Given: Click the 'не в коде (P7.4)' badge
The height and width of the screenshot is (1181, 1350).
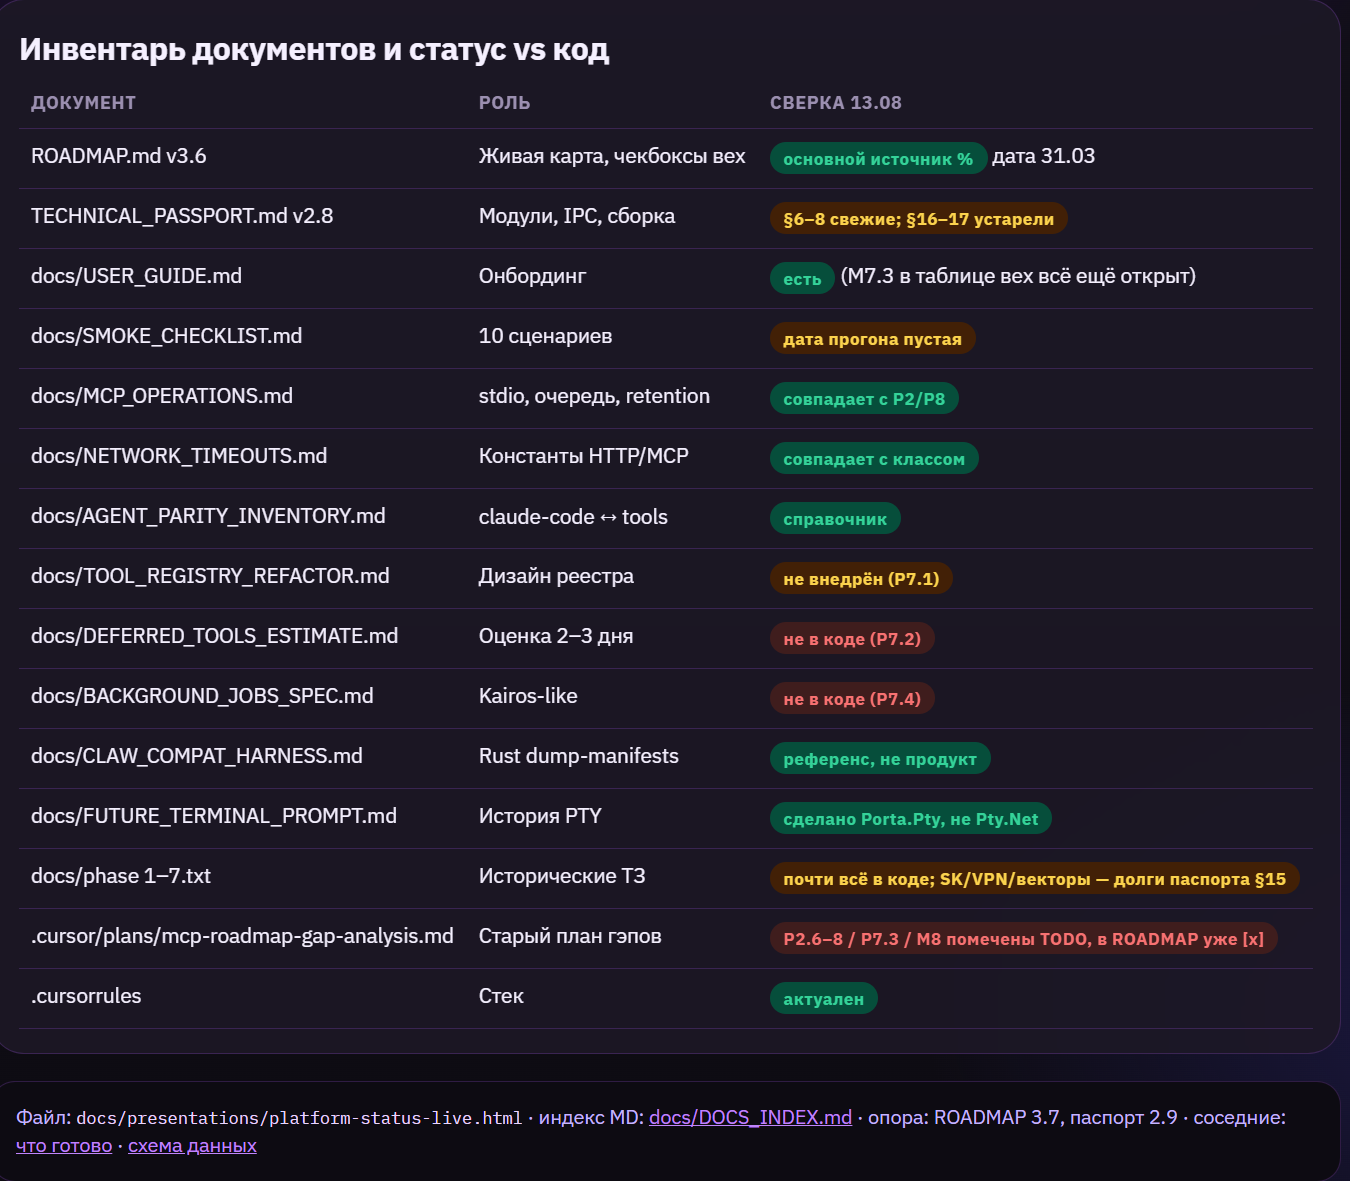Looking at the screenshot, I should click(852, 698).
